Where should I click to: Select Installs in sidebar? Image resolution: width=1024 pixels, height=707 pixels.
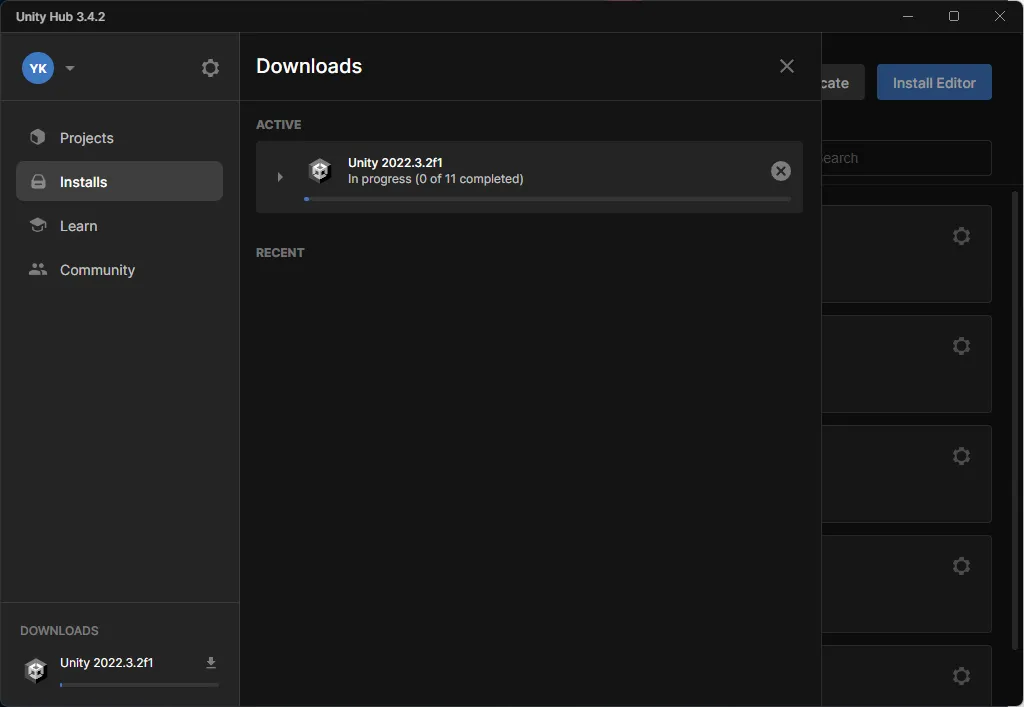pyautogui.click(x=120, y=181)
